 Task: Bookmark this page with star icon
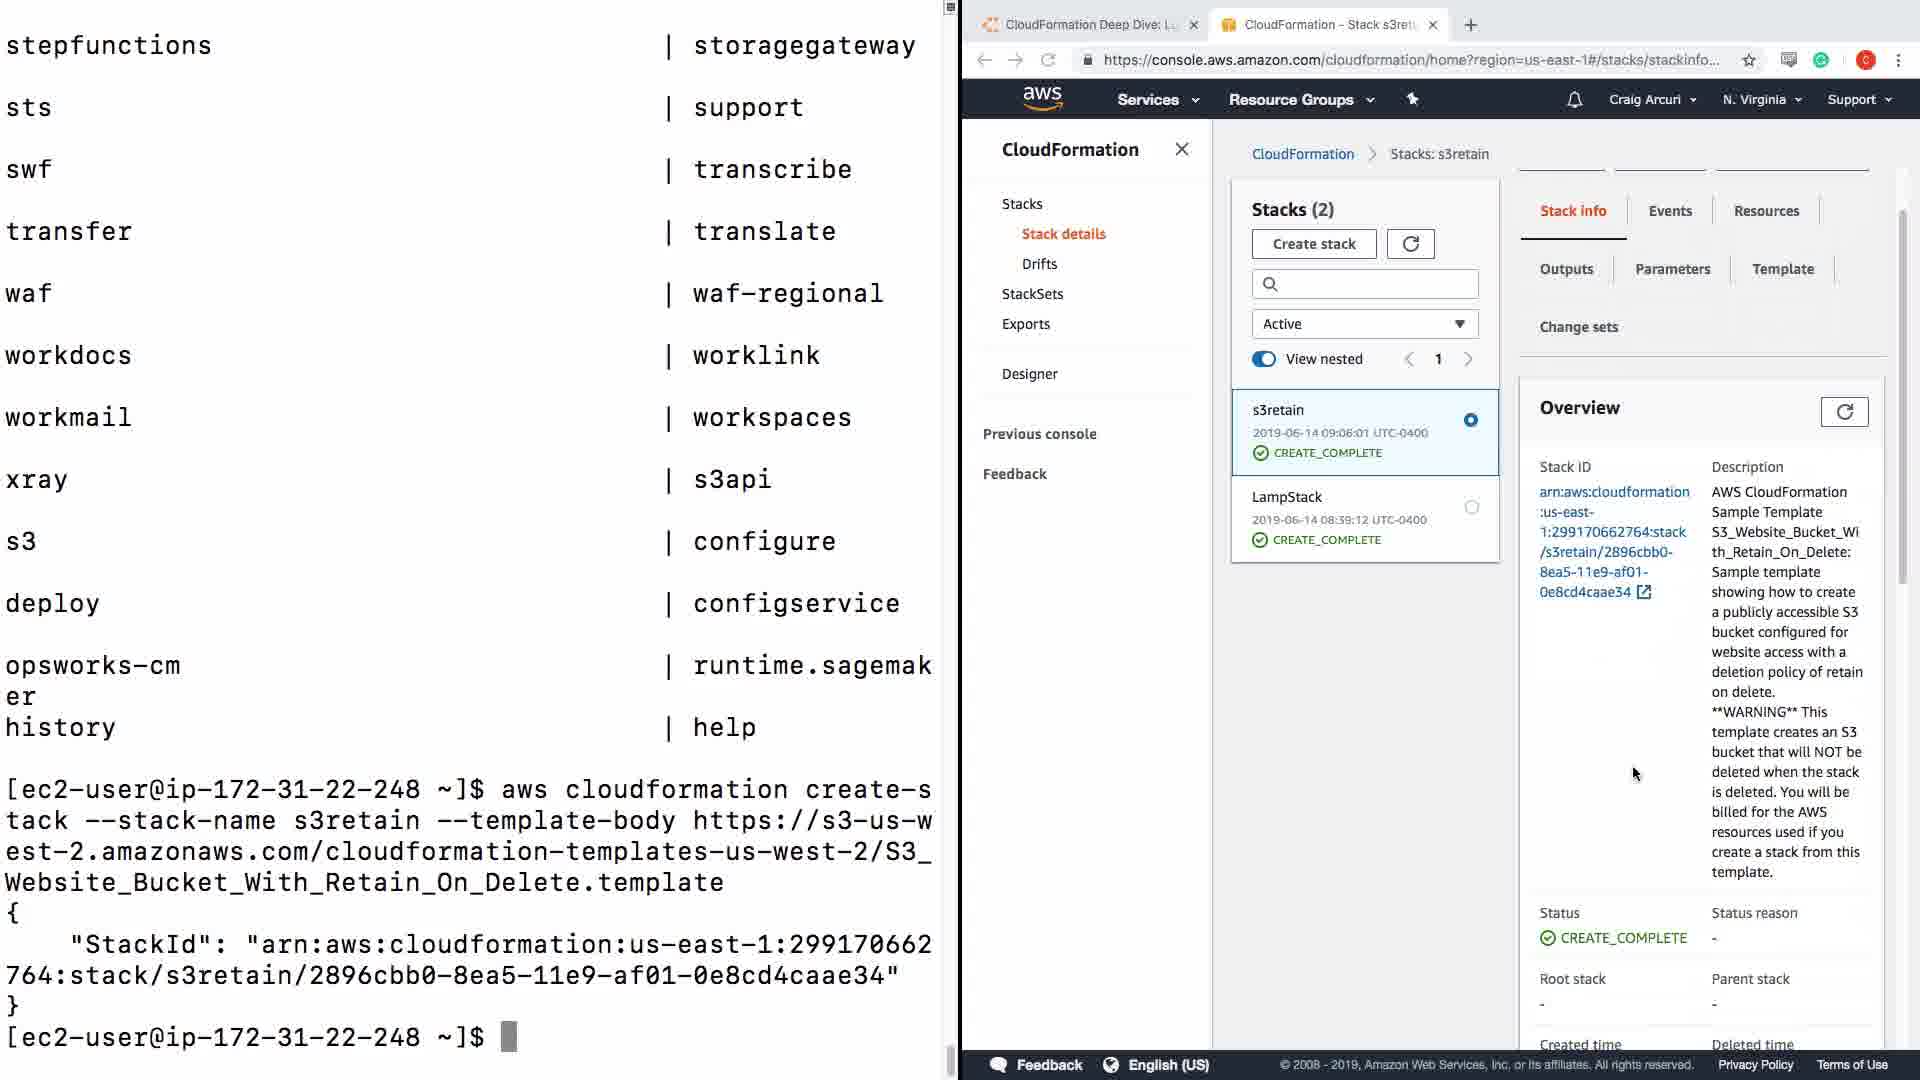[1749, 60]
